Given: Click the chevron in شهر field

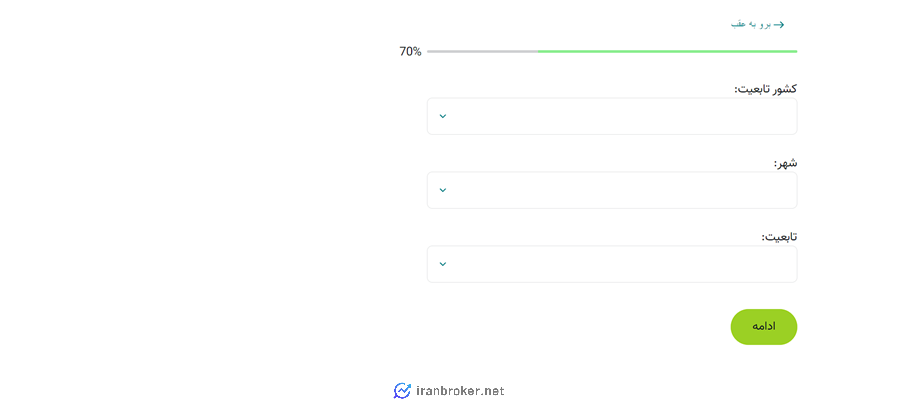Looking at the screenshot, I should point(443,190).
